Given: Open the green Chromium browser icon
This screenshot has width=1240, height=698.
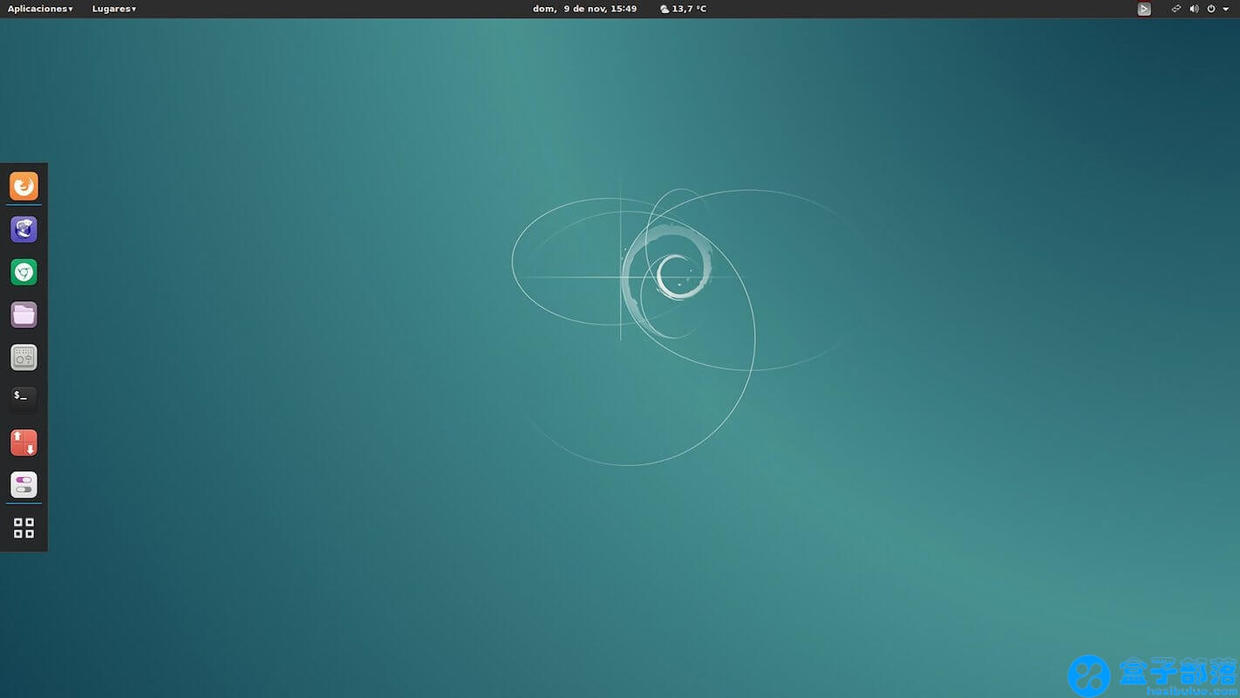Looking at the screenshot, I should pos(24,272).
